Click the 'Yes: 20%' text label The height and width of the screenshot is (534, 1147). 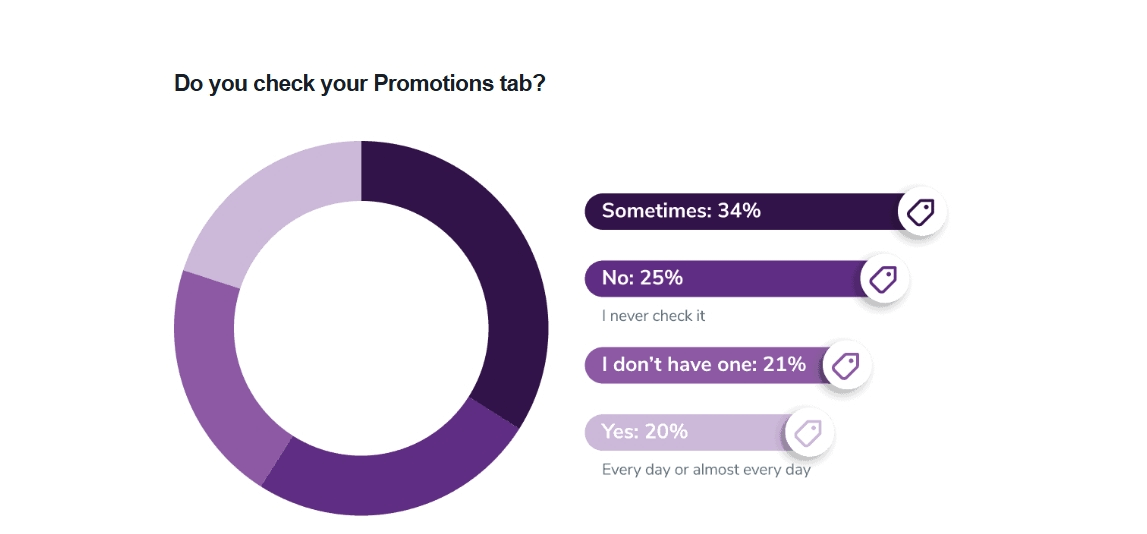pyautogui.click(x=644, y=432)
